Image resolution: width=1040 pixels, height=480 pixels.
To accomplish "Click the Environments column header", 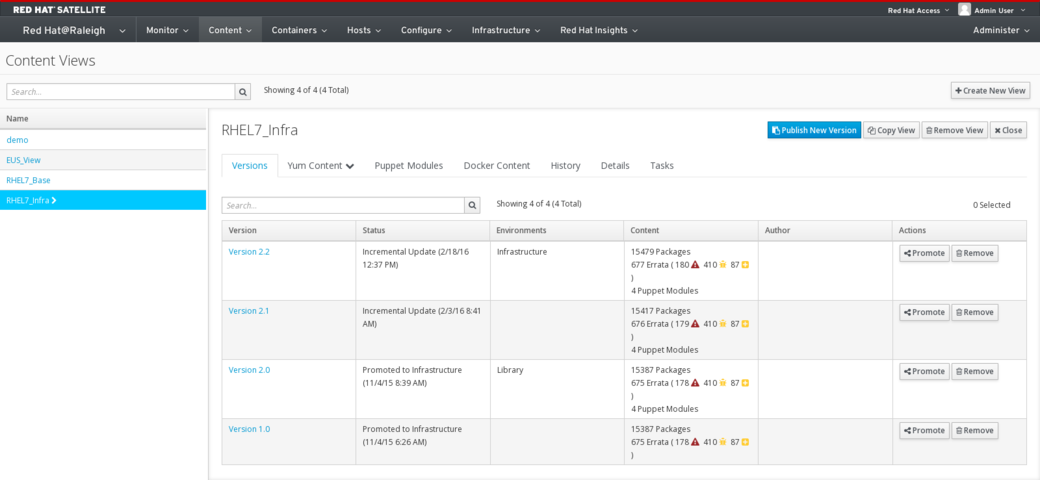I will tap(556, 230).
